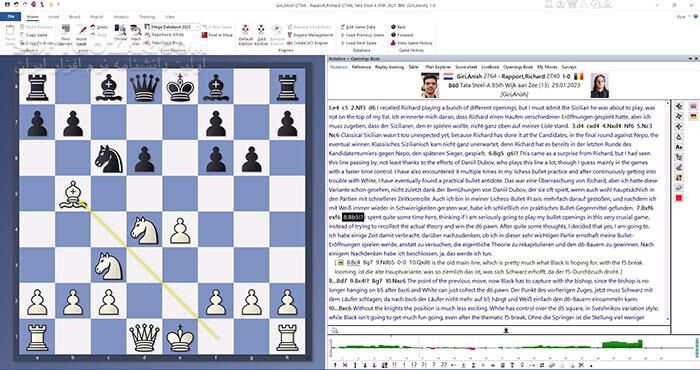Click the move 10.Nxc6 in the notation
This screenshot has width=700, height=370.
click(x=396, y=281)
